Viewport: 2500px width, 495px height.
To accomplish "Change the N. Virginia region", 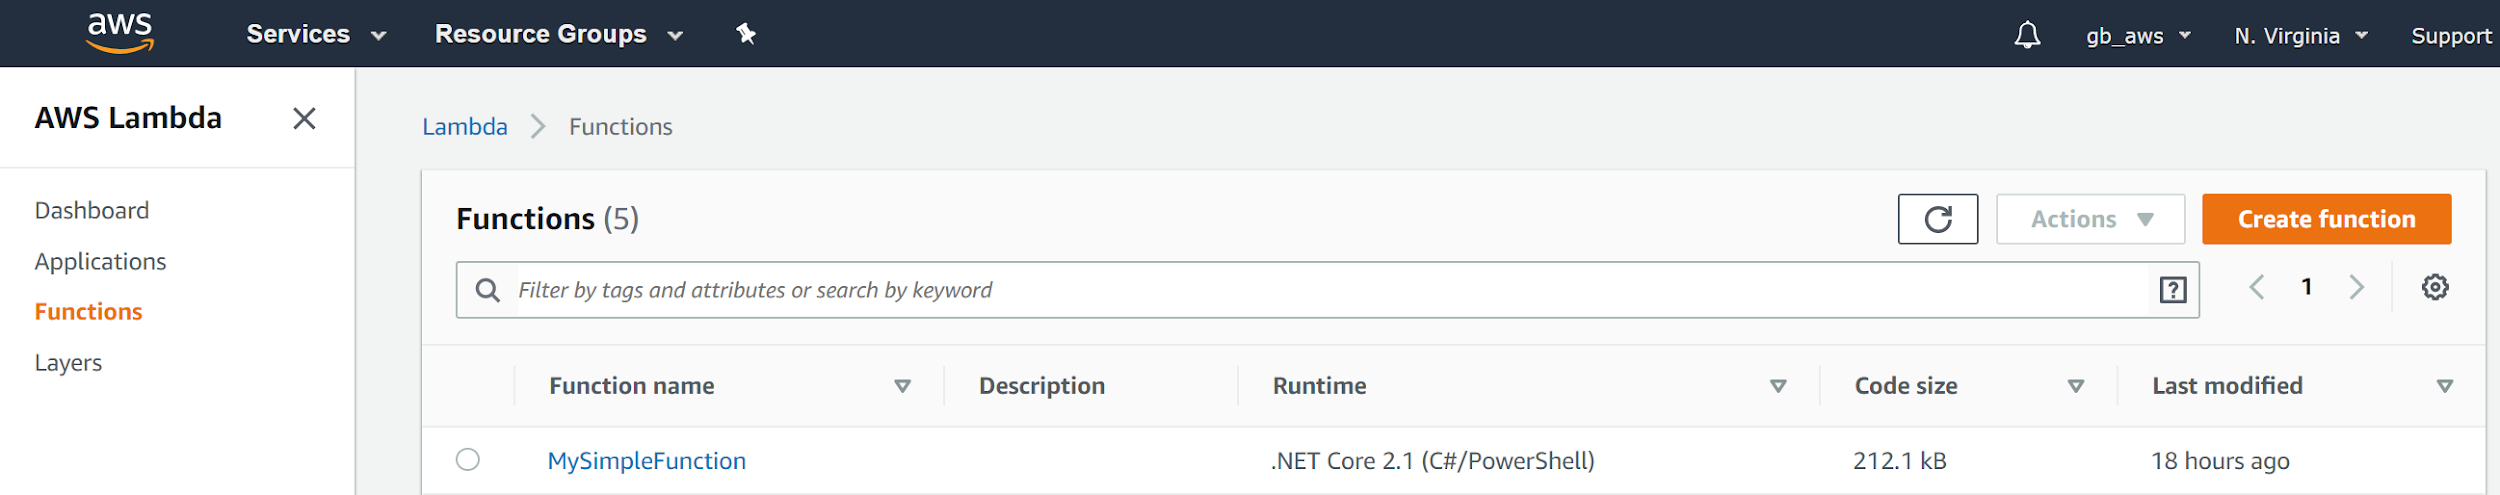I will pos(2301,36).
